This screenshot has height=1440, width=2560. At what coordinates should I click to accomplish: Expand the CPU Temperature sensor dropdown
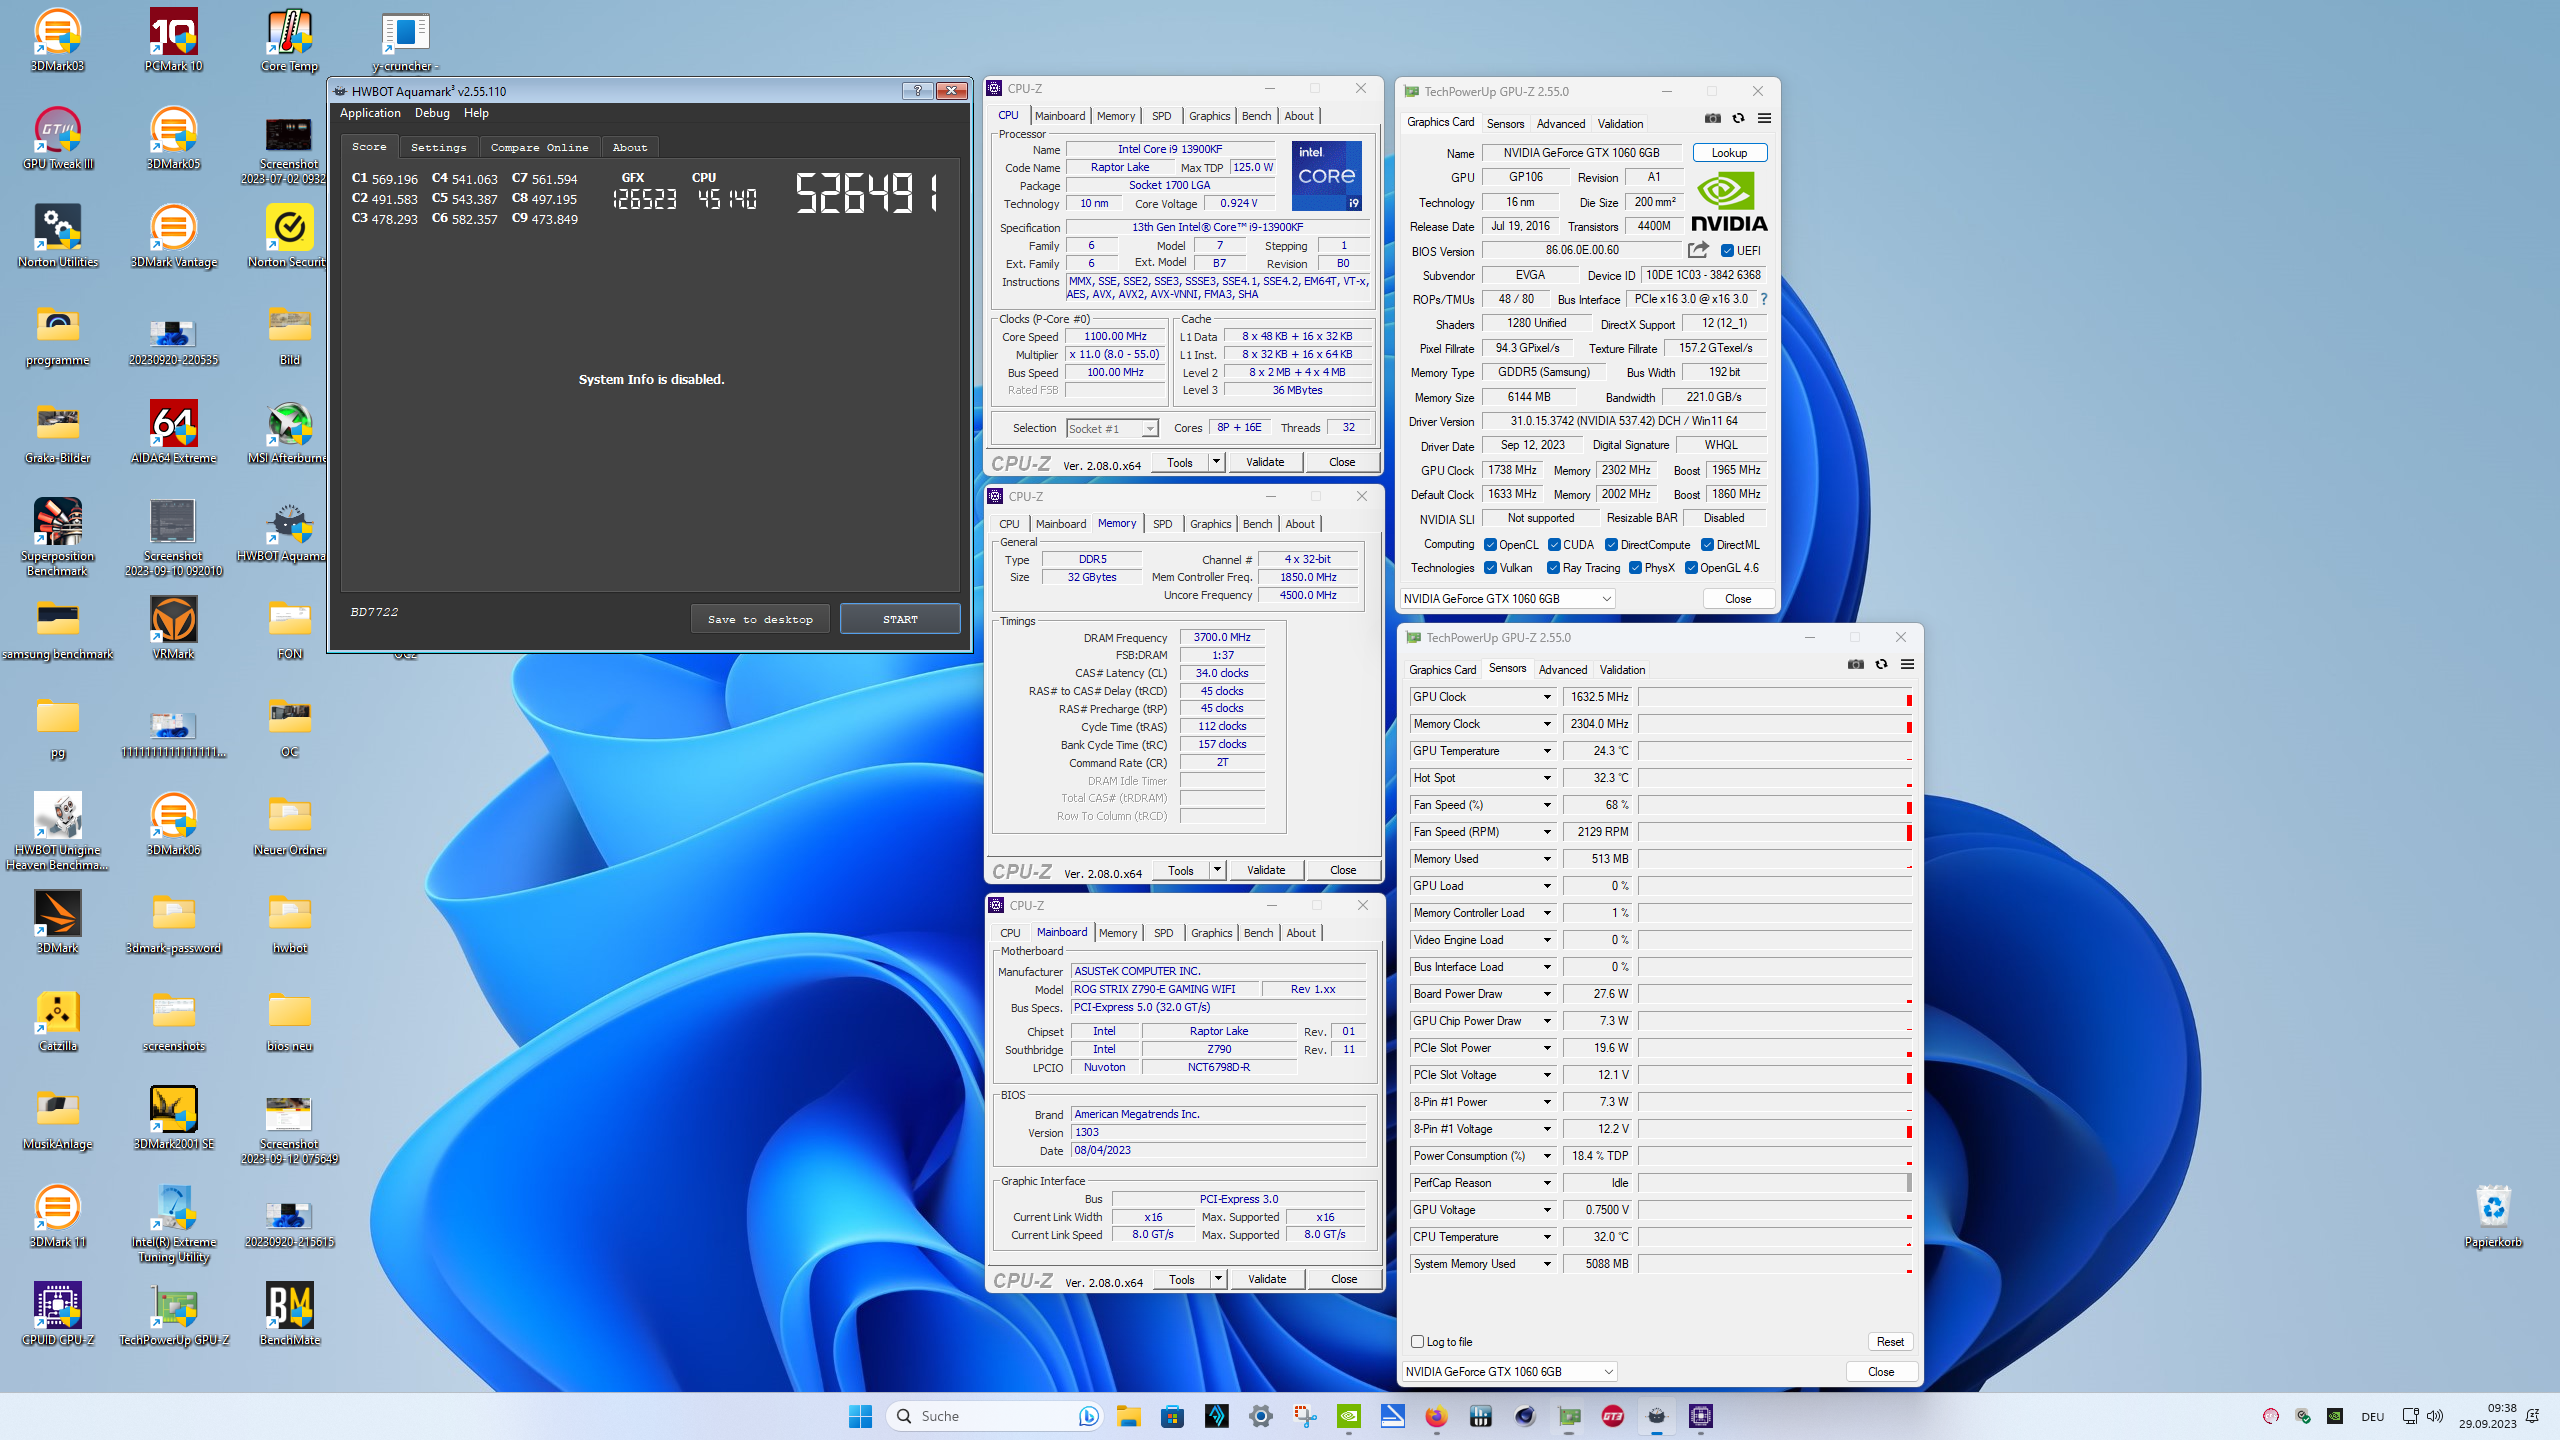pyautogui.click(x=1547, y=1237)
